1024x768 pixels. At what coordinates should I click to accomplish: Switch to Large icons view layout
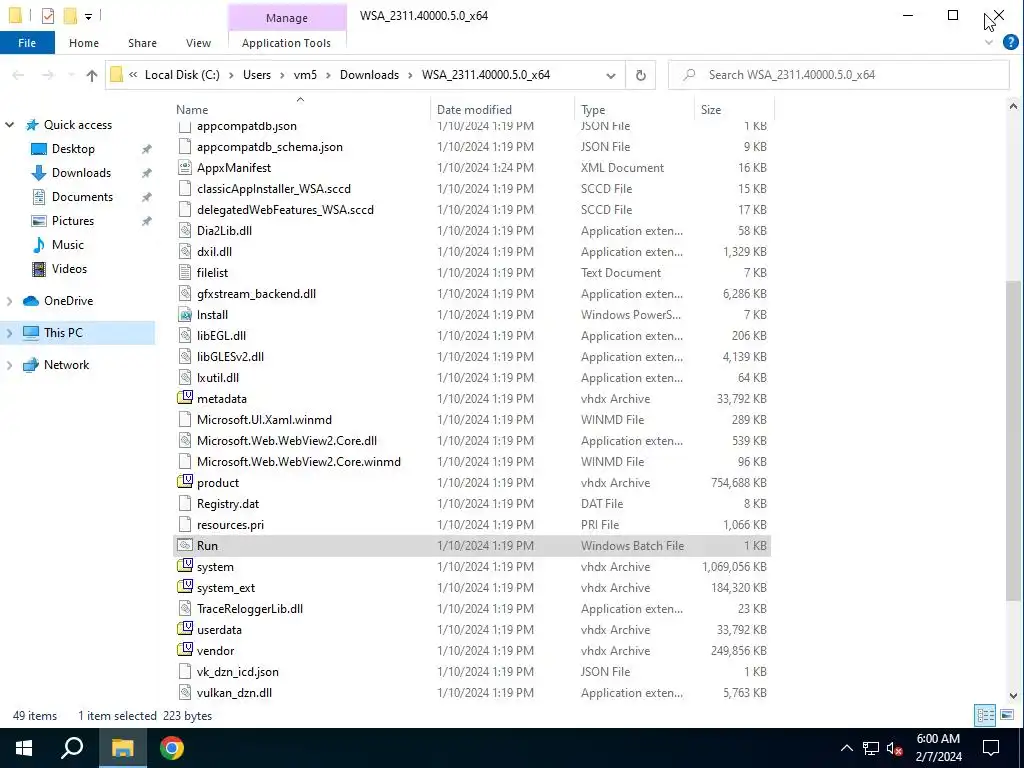pos(1007,714)
